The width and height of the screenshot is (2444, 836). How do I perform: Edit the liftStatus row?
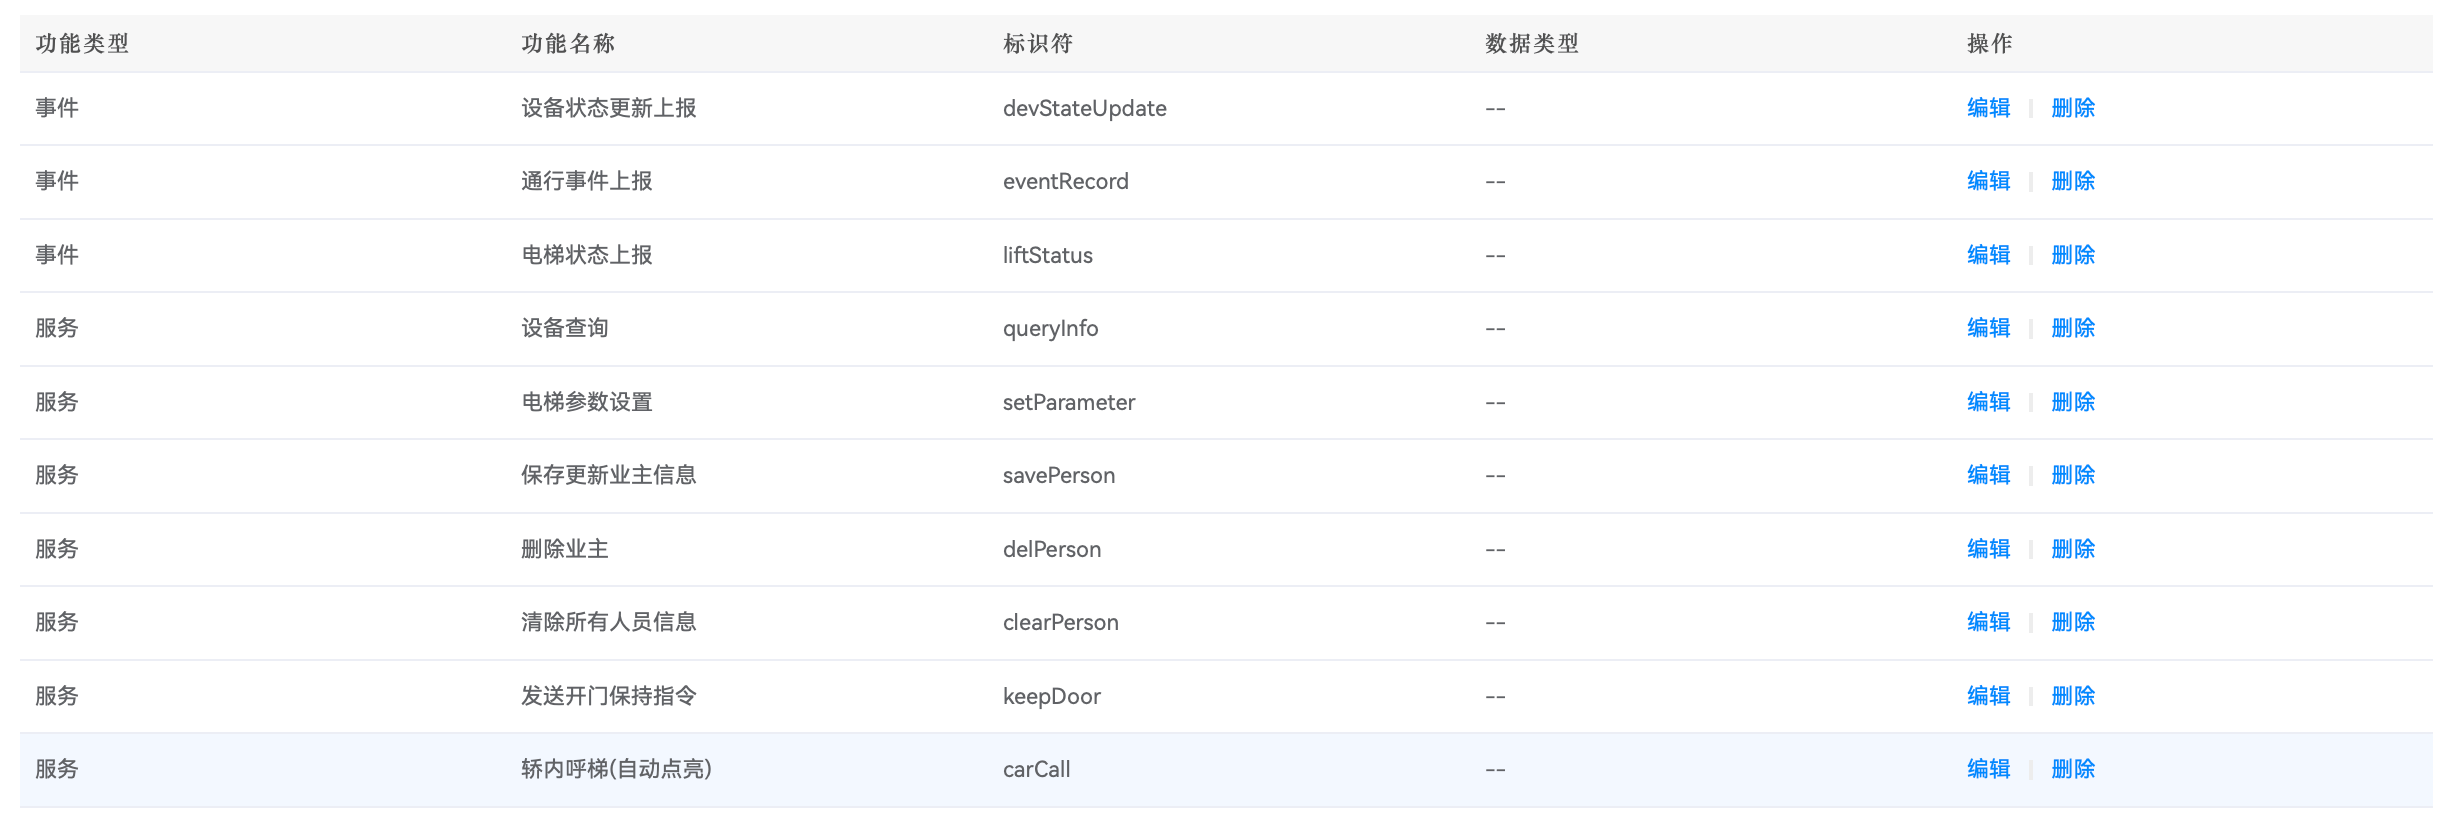click(1988, 255)
